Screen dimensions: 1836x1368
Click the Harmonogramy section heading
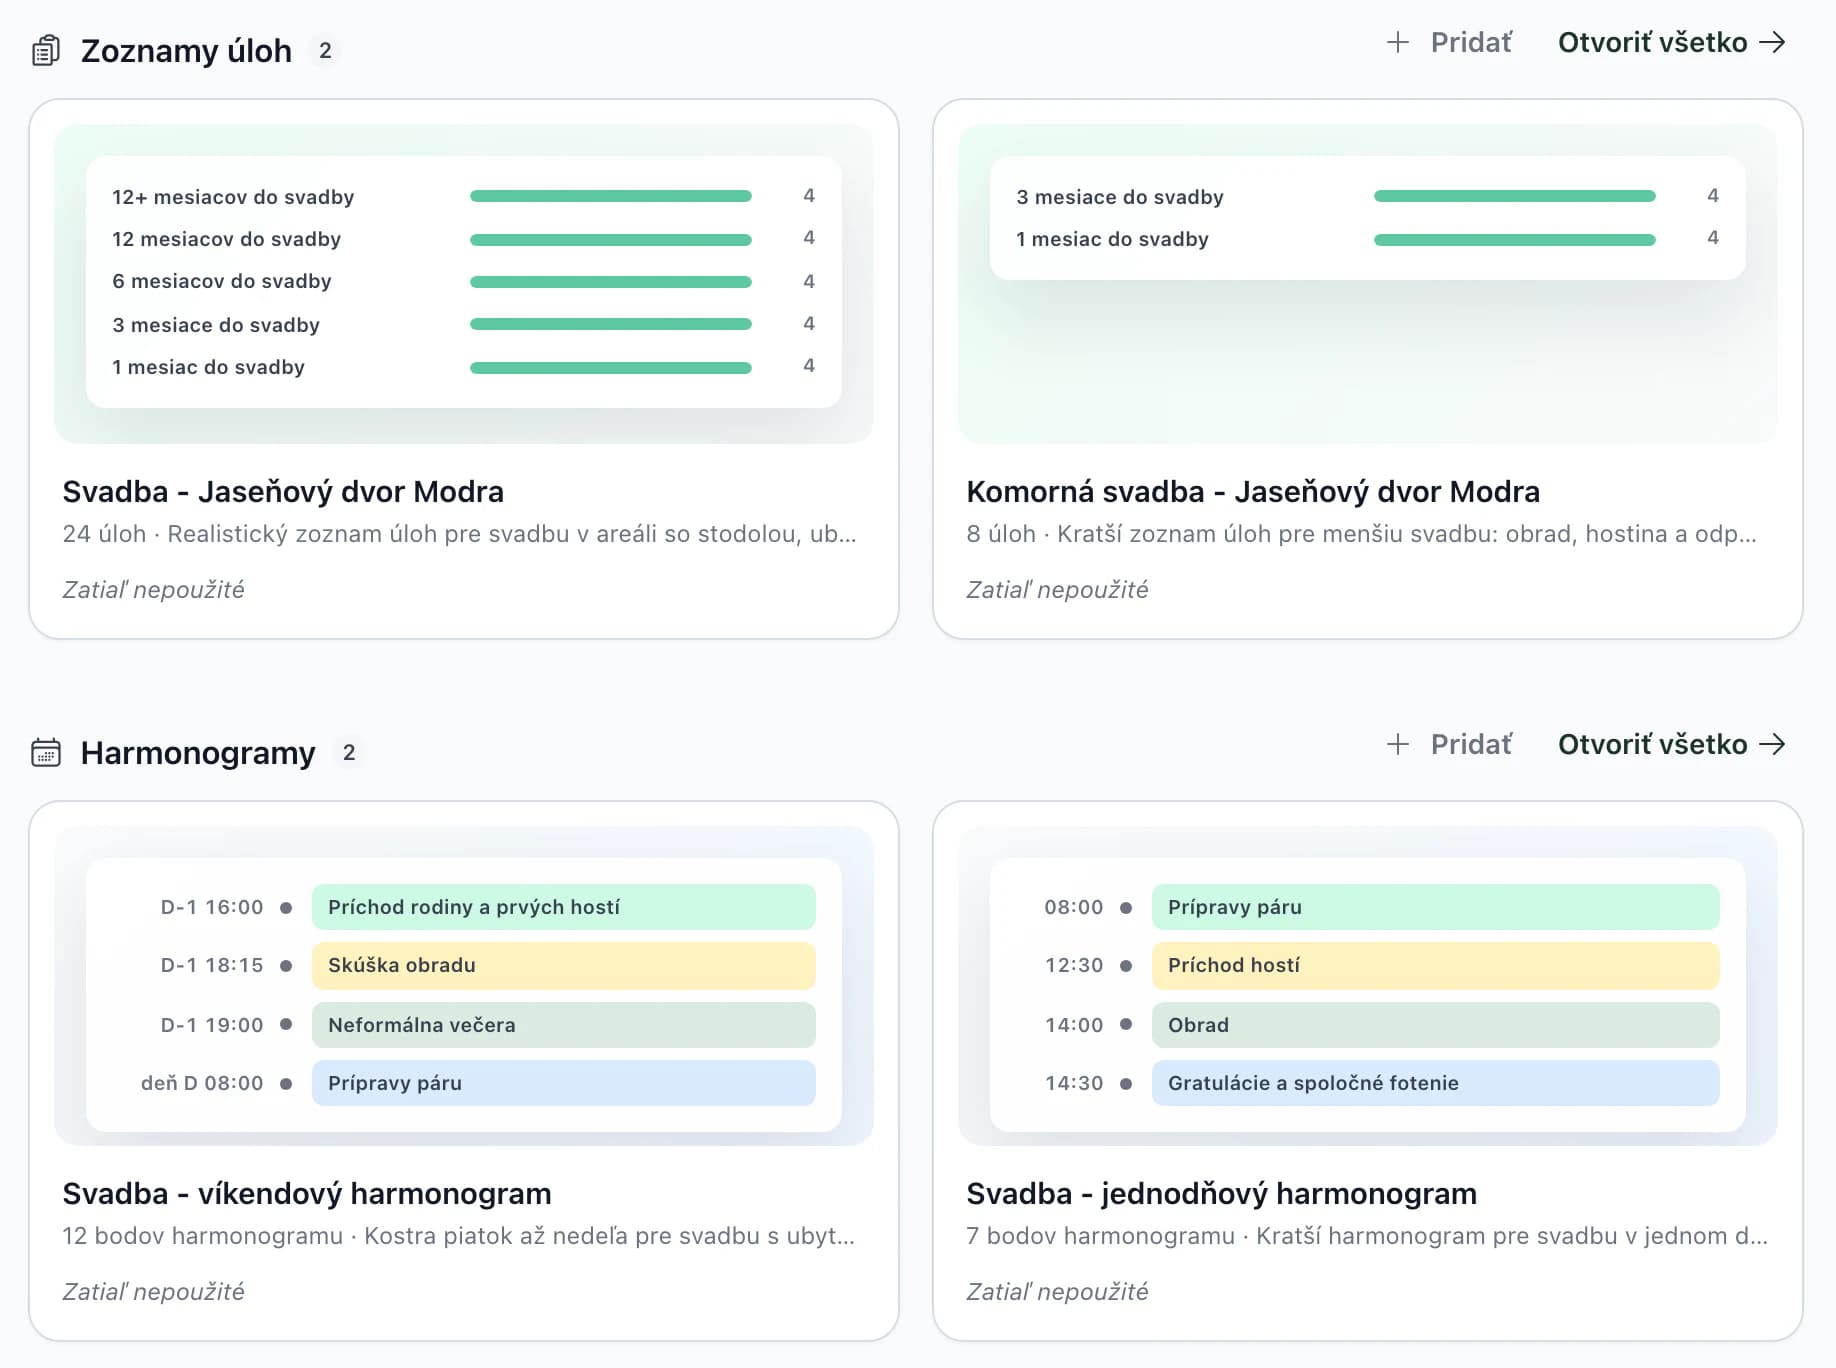(198, 752)
